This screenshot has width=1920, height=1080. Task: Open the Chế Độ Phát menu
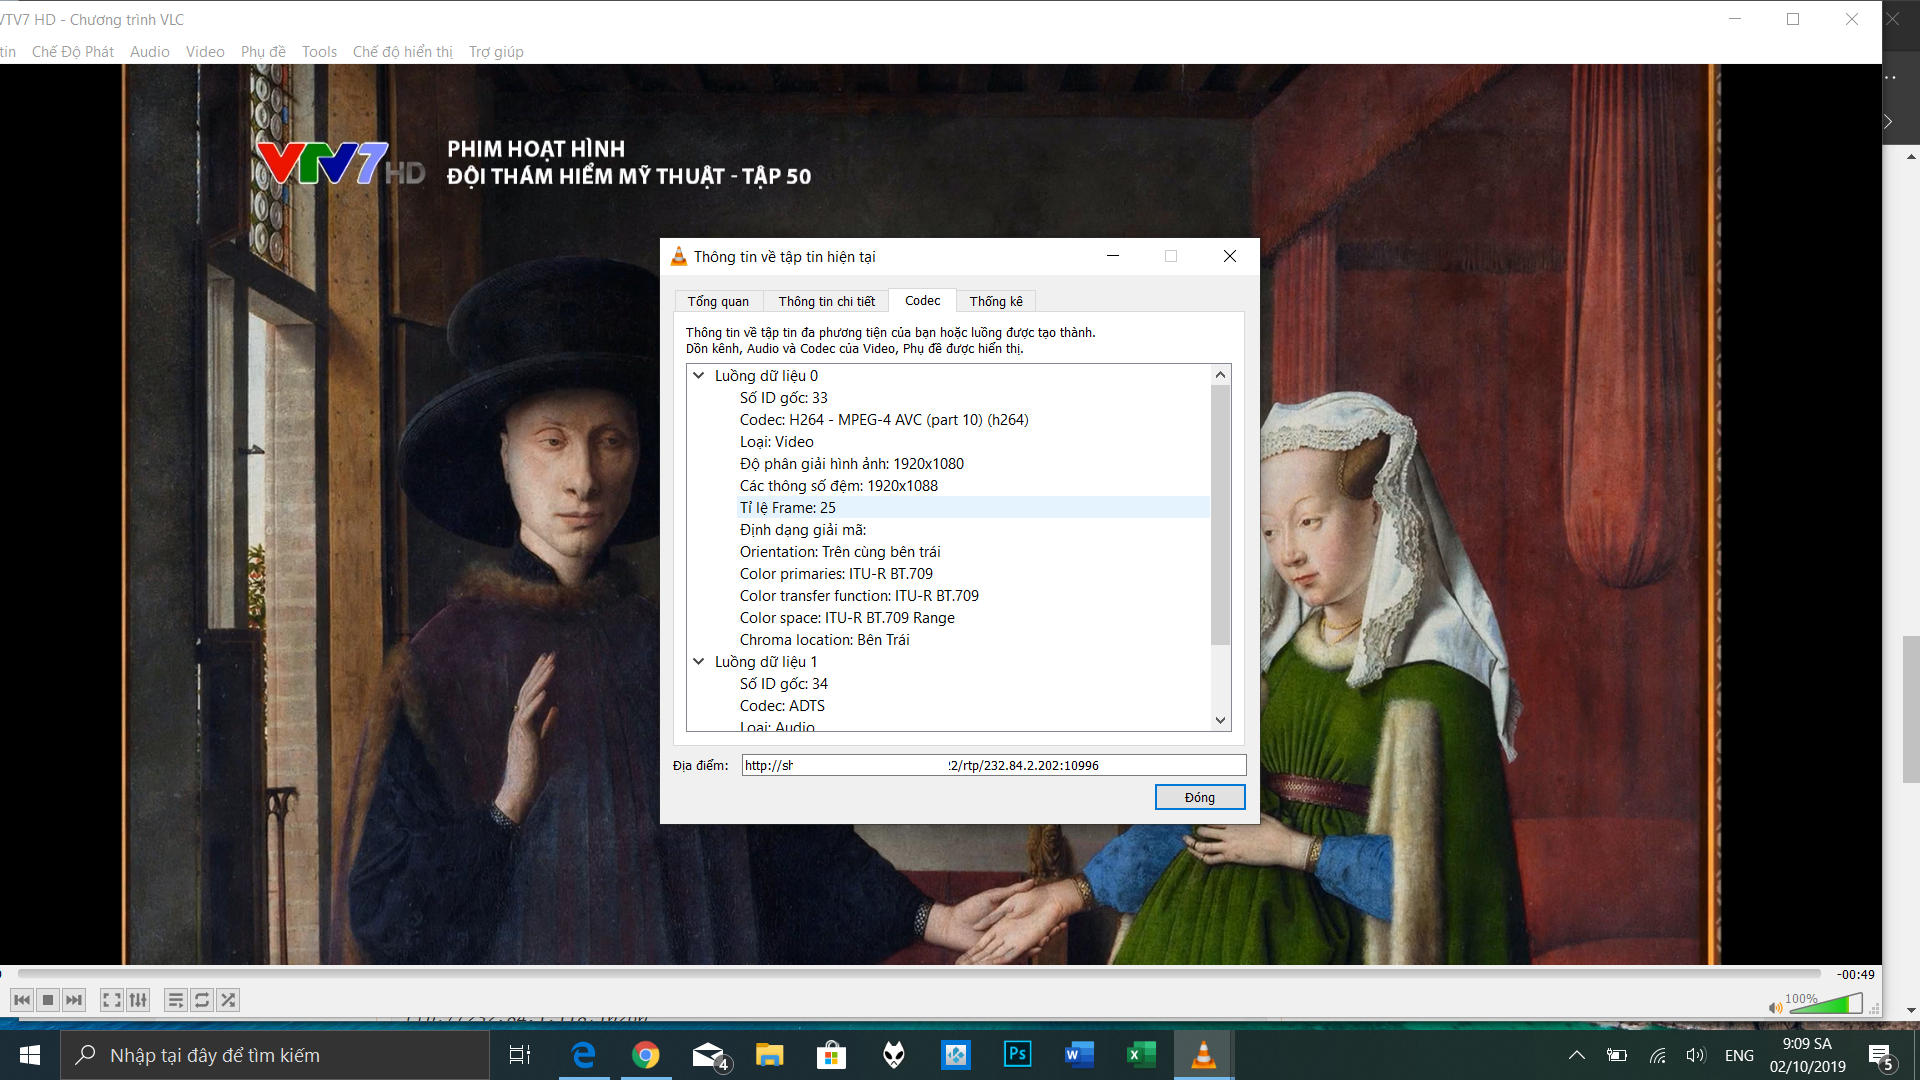click(73, 52)
